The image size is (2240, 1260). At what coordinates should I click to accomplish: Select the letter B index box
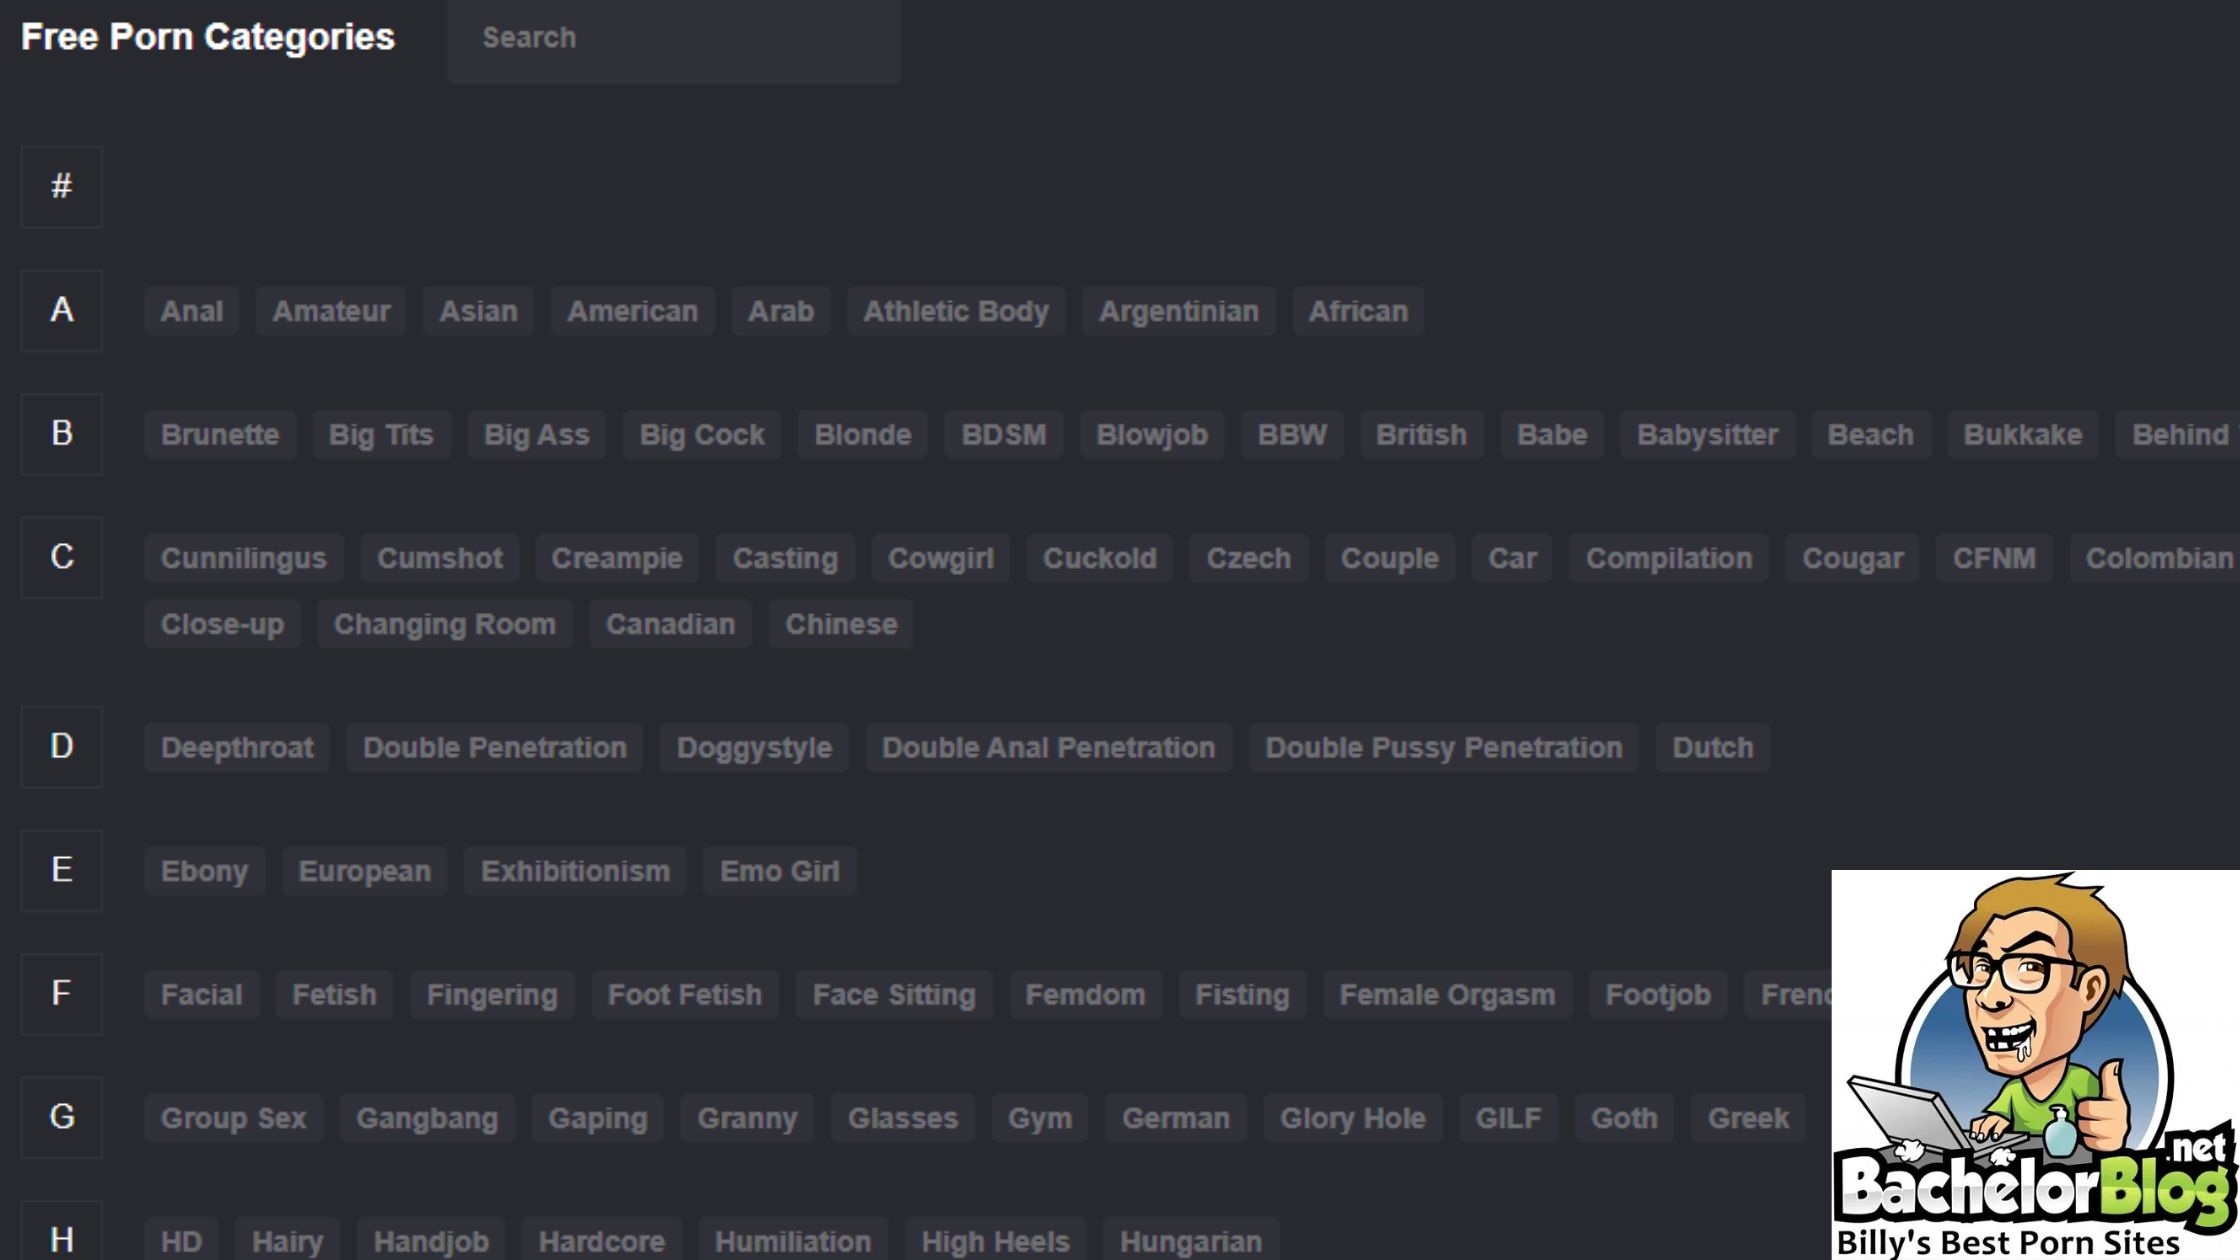tap(62, 434)
